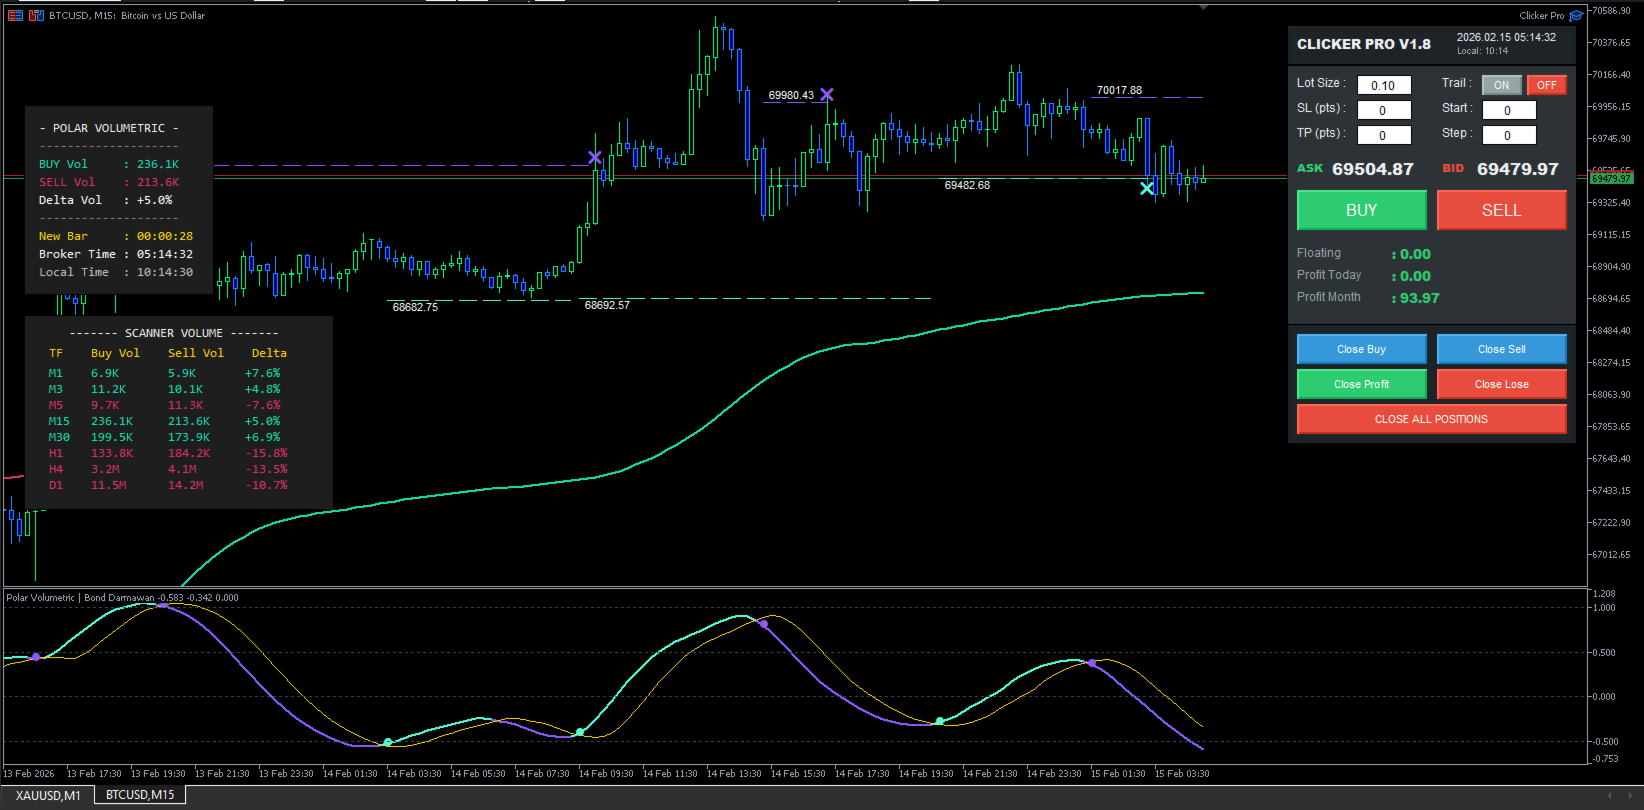1644x810 pixels.
Task: Click the green BUY button
Action: point(1362,210)
